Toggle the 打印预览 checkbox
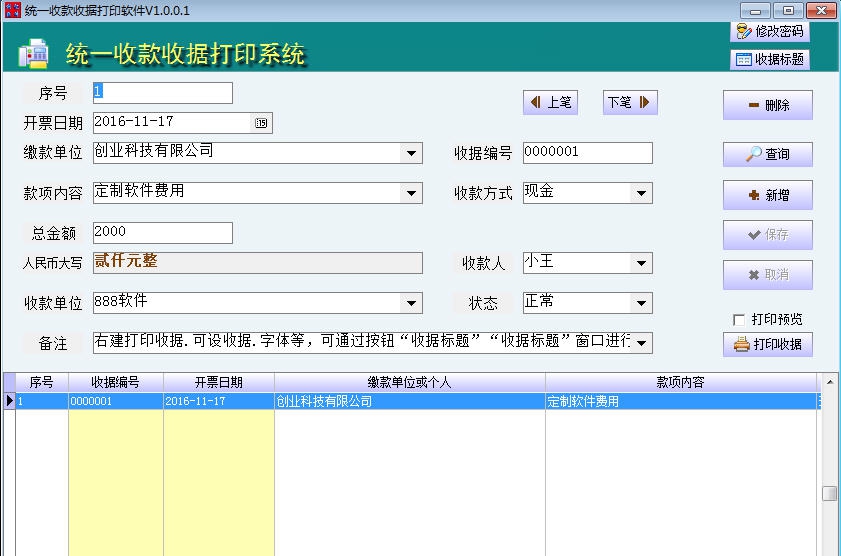Image resolution: width=841 pixels, height=556 pixels. (739, 320)
